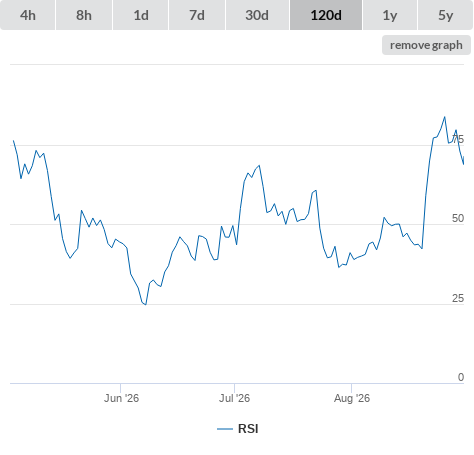Click the Jul '26 axis label
Image resolution: width=474 pixels, height=455 pixels.
[x=234, y=398]
